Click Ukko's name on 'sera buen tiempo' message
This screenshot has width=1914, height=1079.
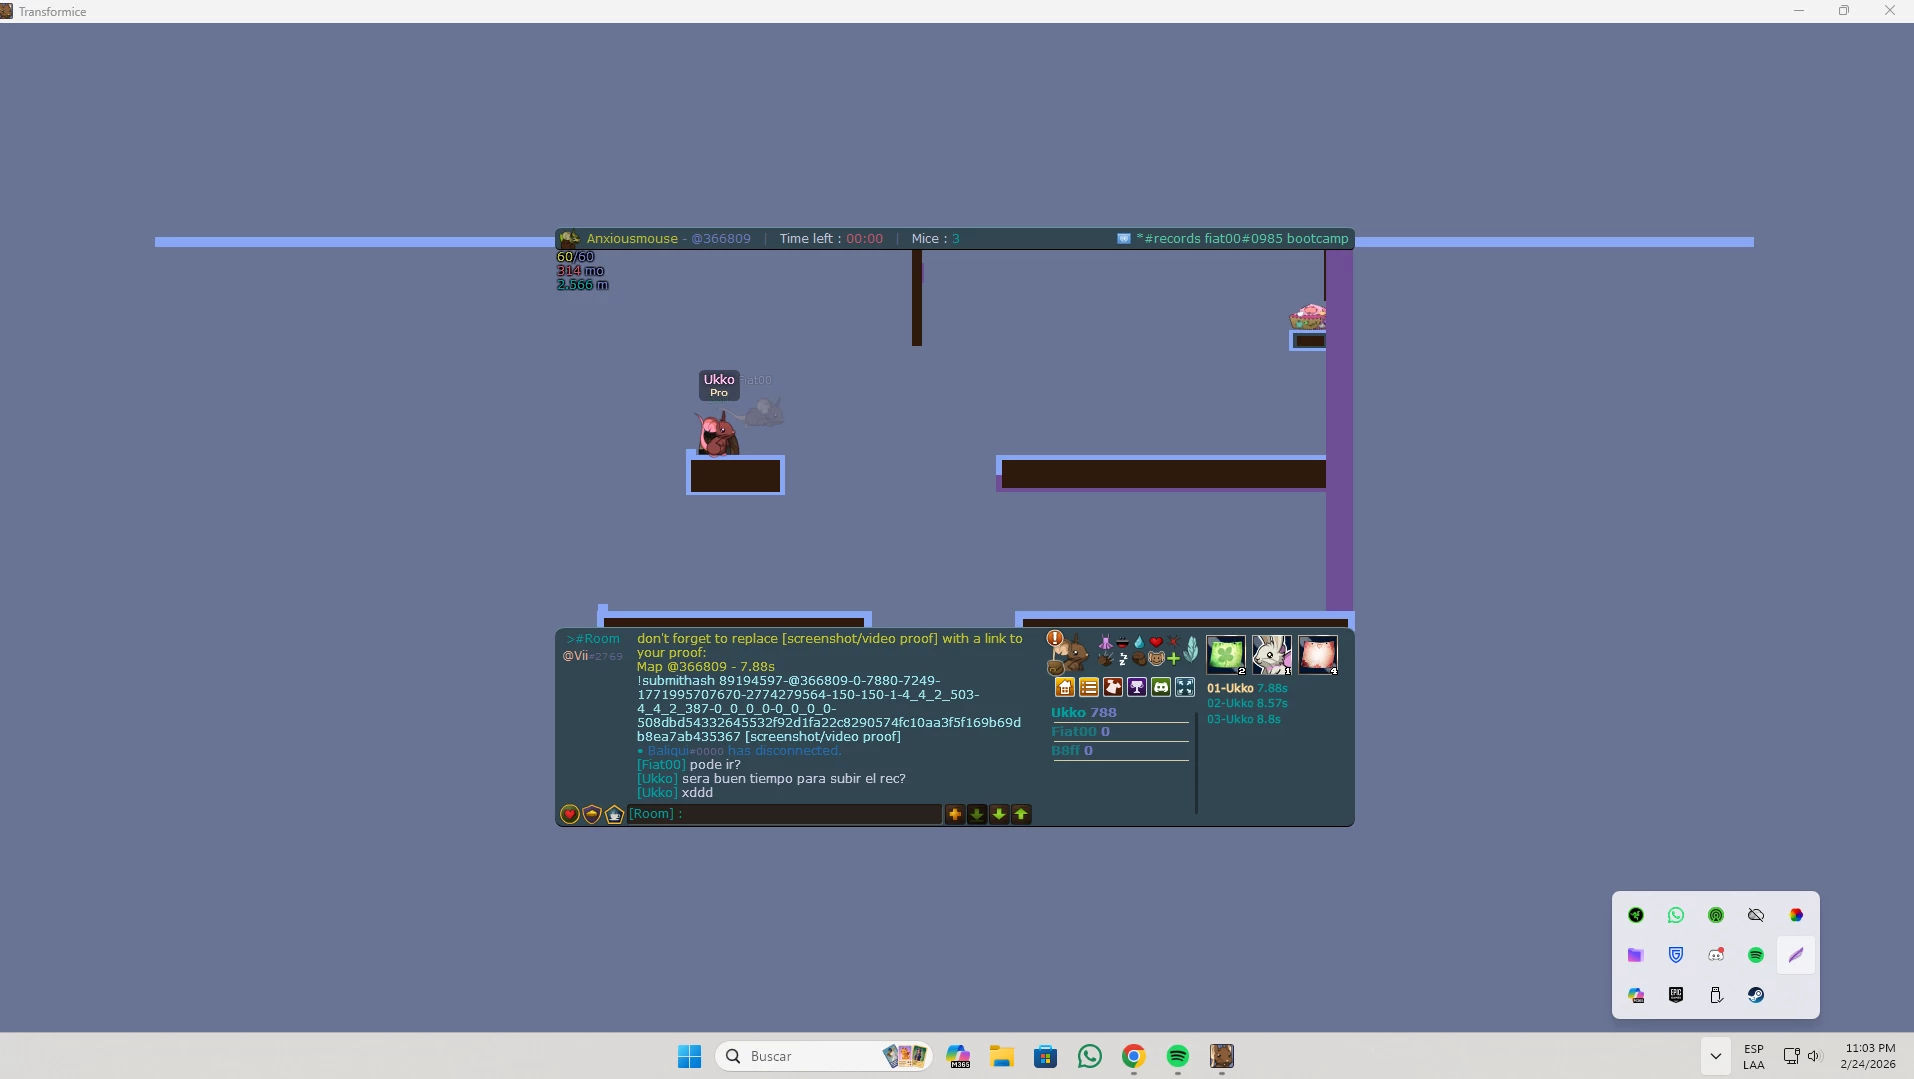(x=657, y=779)
